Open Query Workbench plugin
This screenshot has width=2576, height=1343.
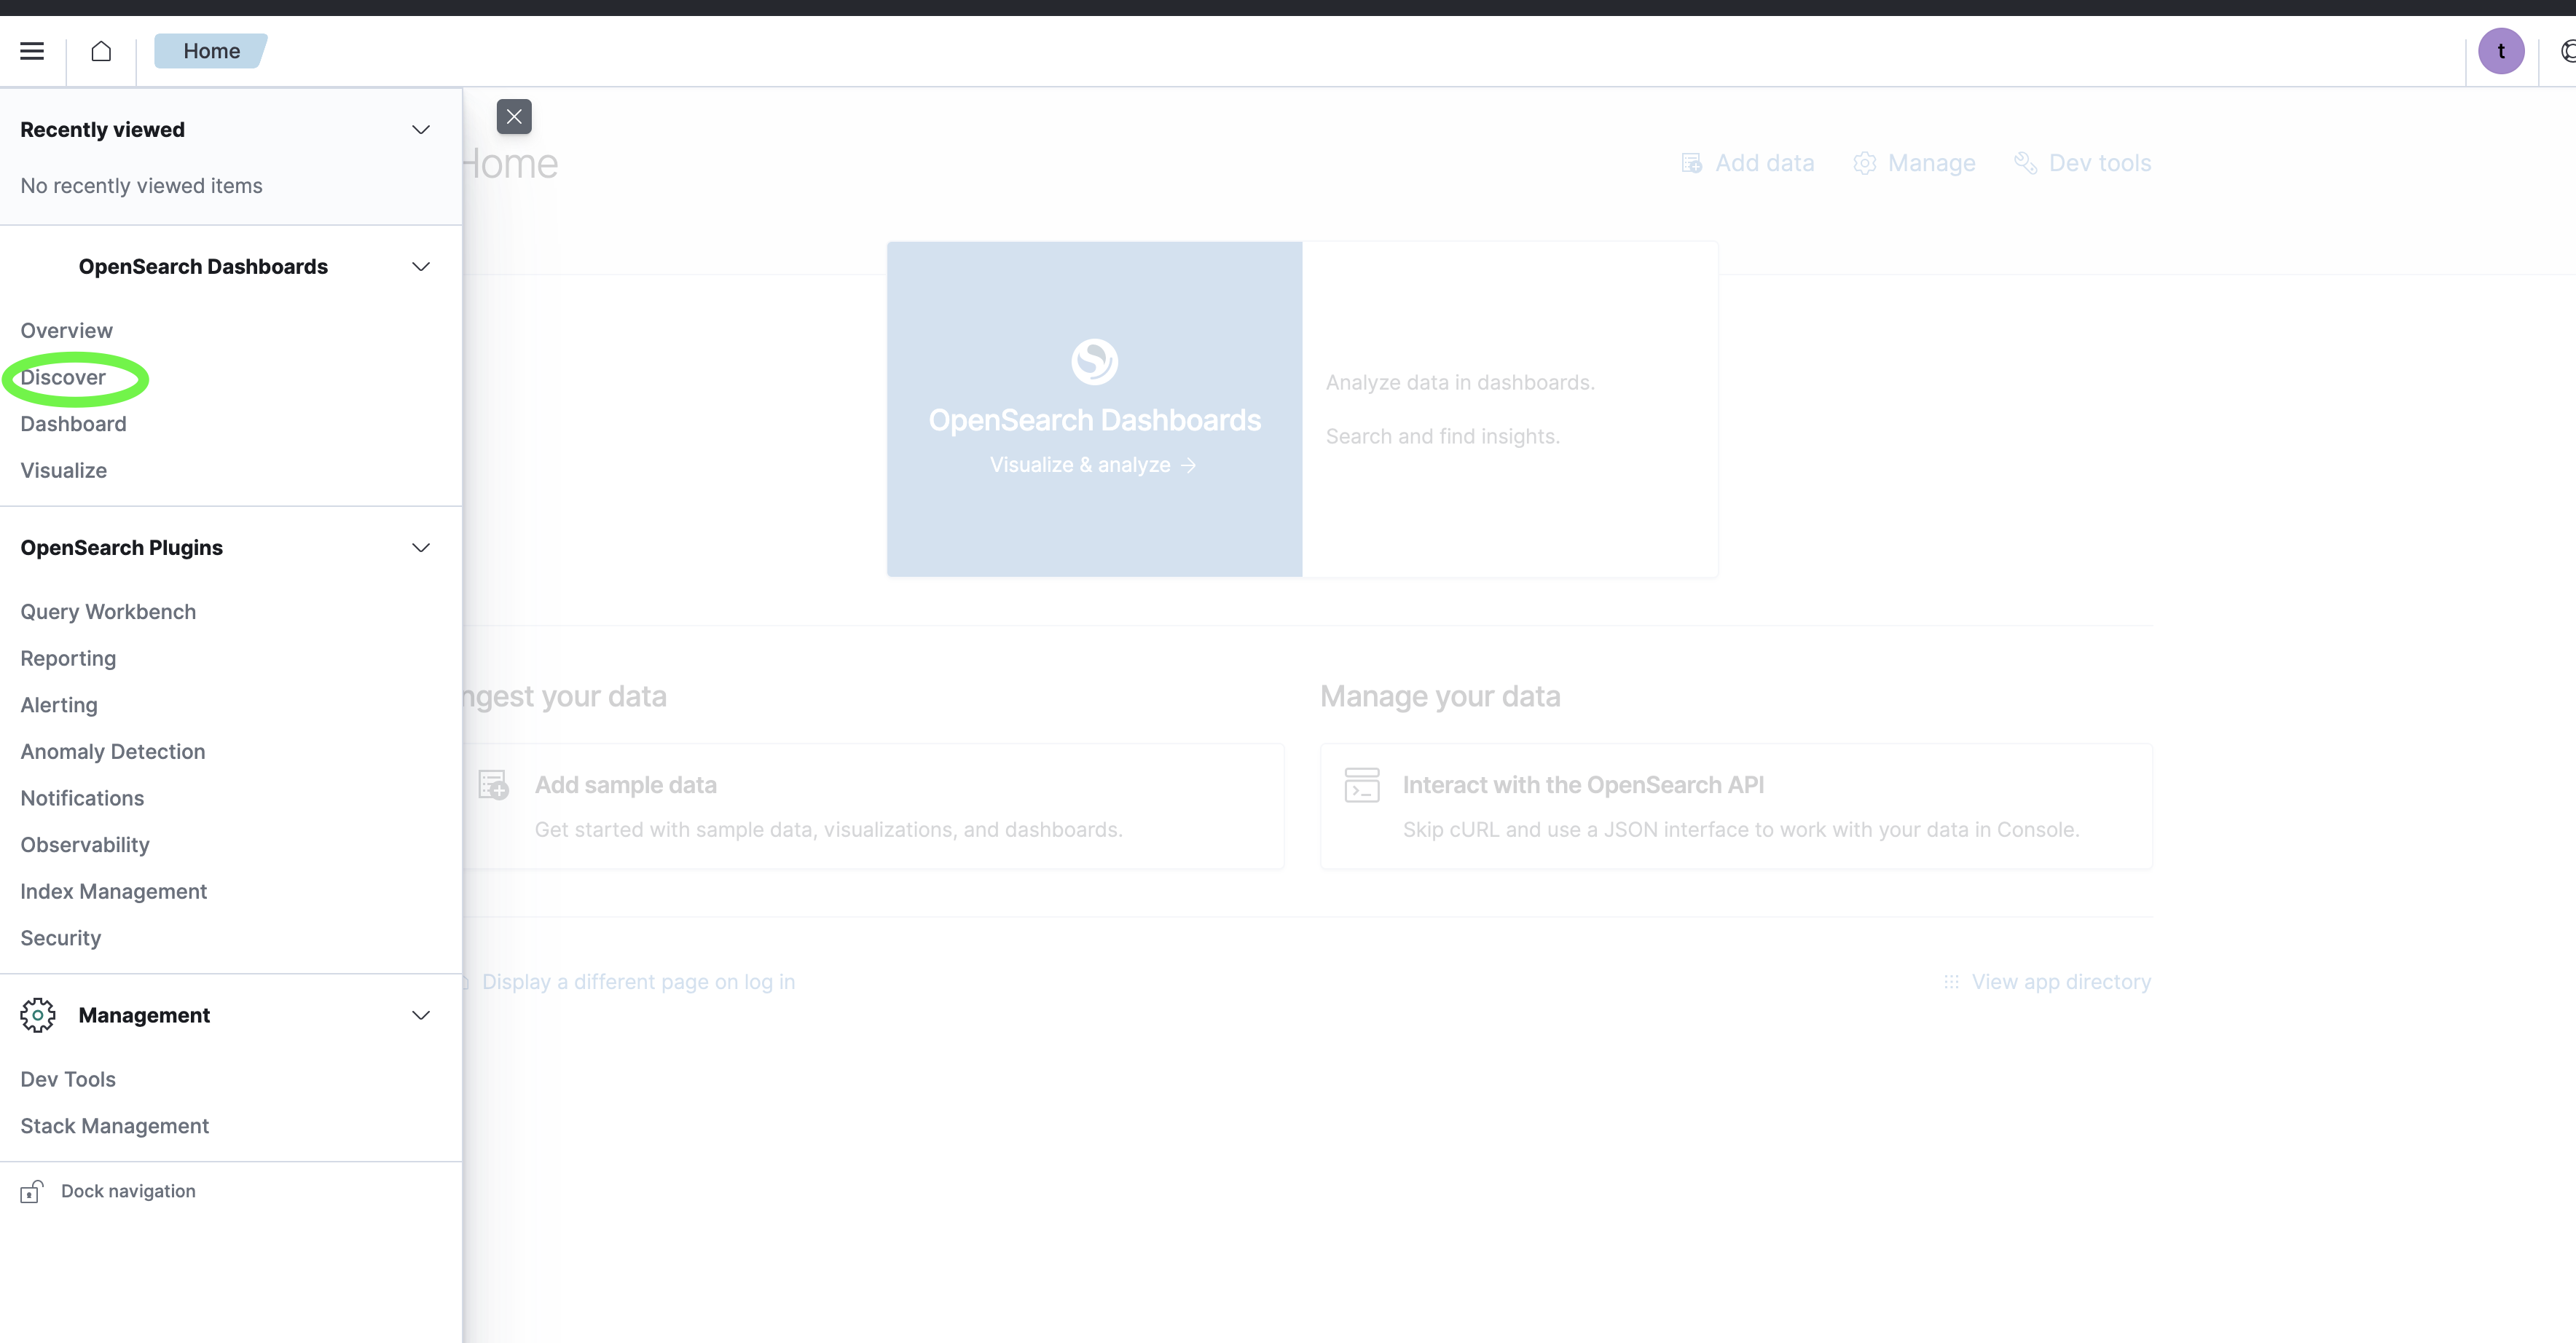[108, 612]
